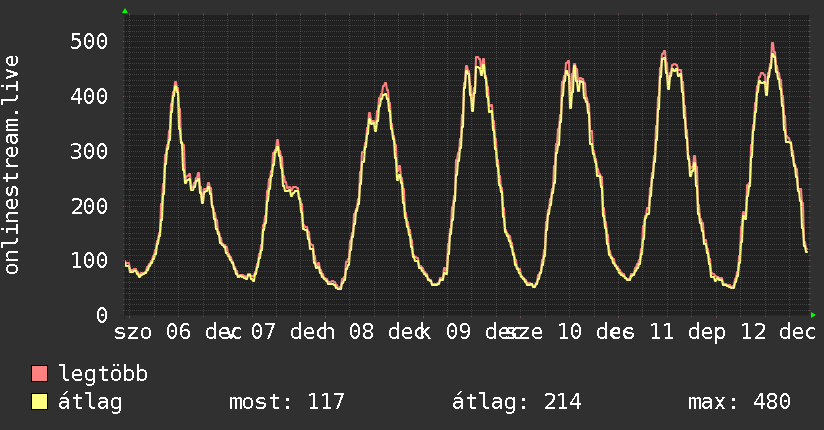This screenshot has height=430, width=824.
Task: Click the y-axis label 200
Action: (x=89, y=206)
